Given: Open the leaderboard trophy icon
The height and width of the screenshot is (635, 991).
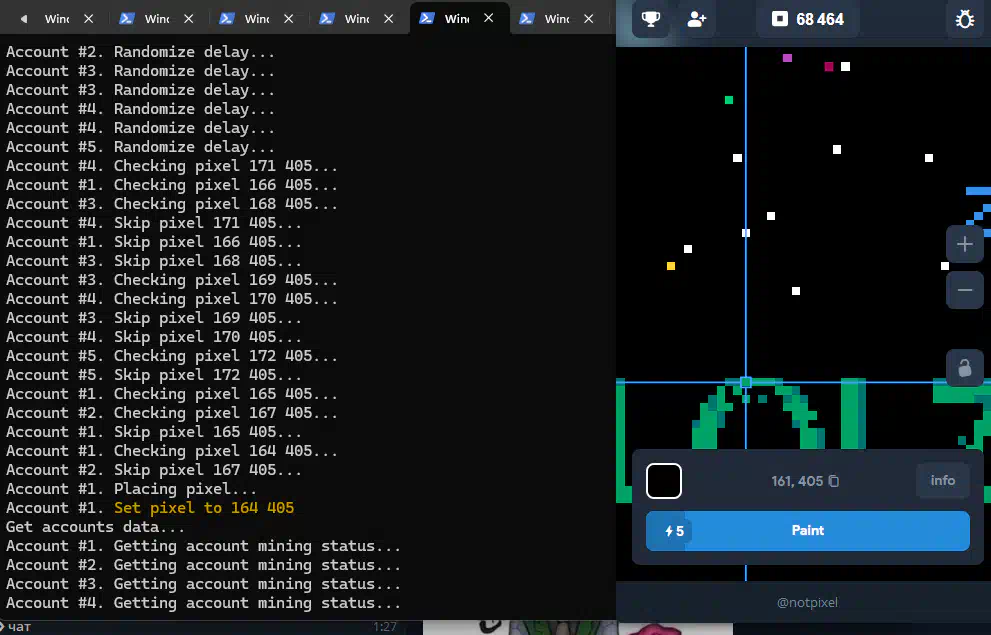Looking at the screenshot, I should 651,19.
